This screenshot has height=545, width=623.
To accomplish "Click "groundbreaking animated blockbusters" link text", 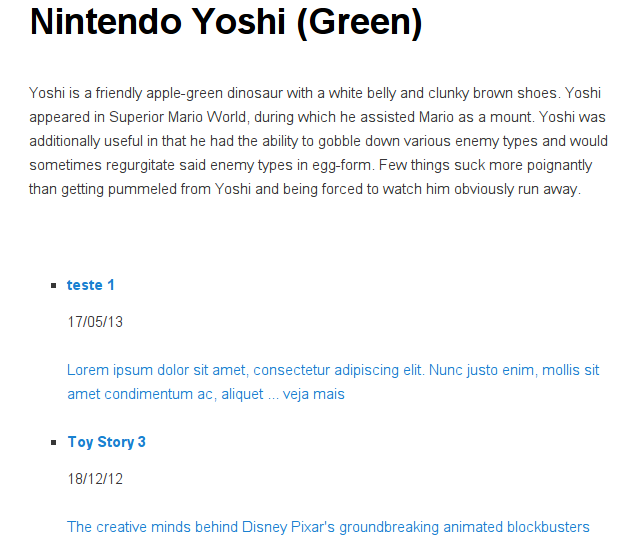I will coord(464,527).
